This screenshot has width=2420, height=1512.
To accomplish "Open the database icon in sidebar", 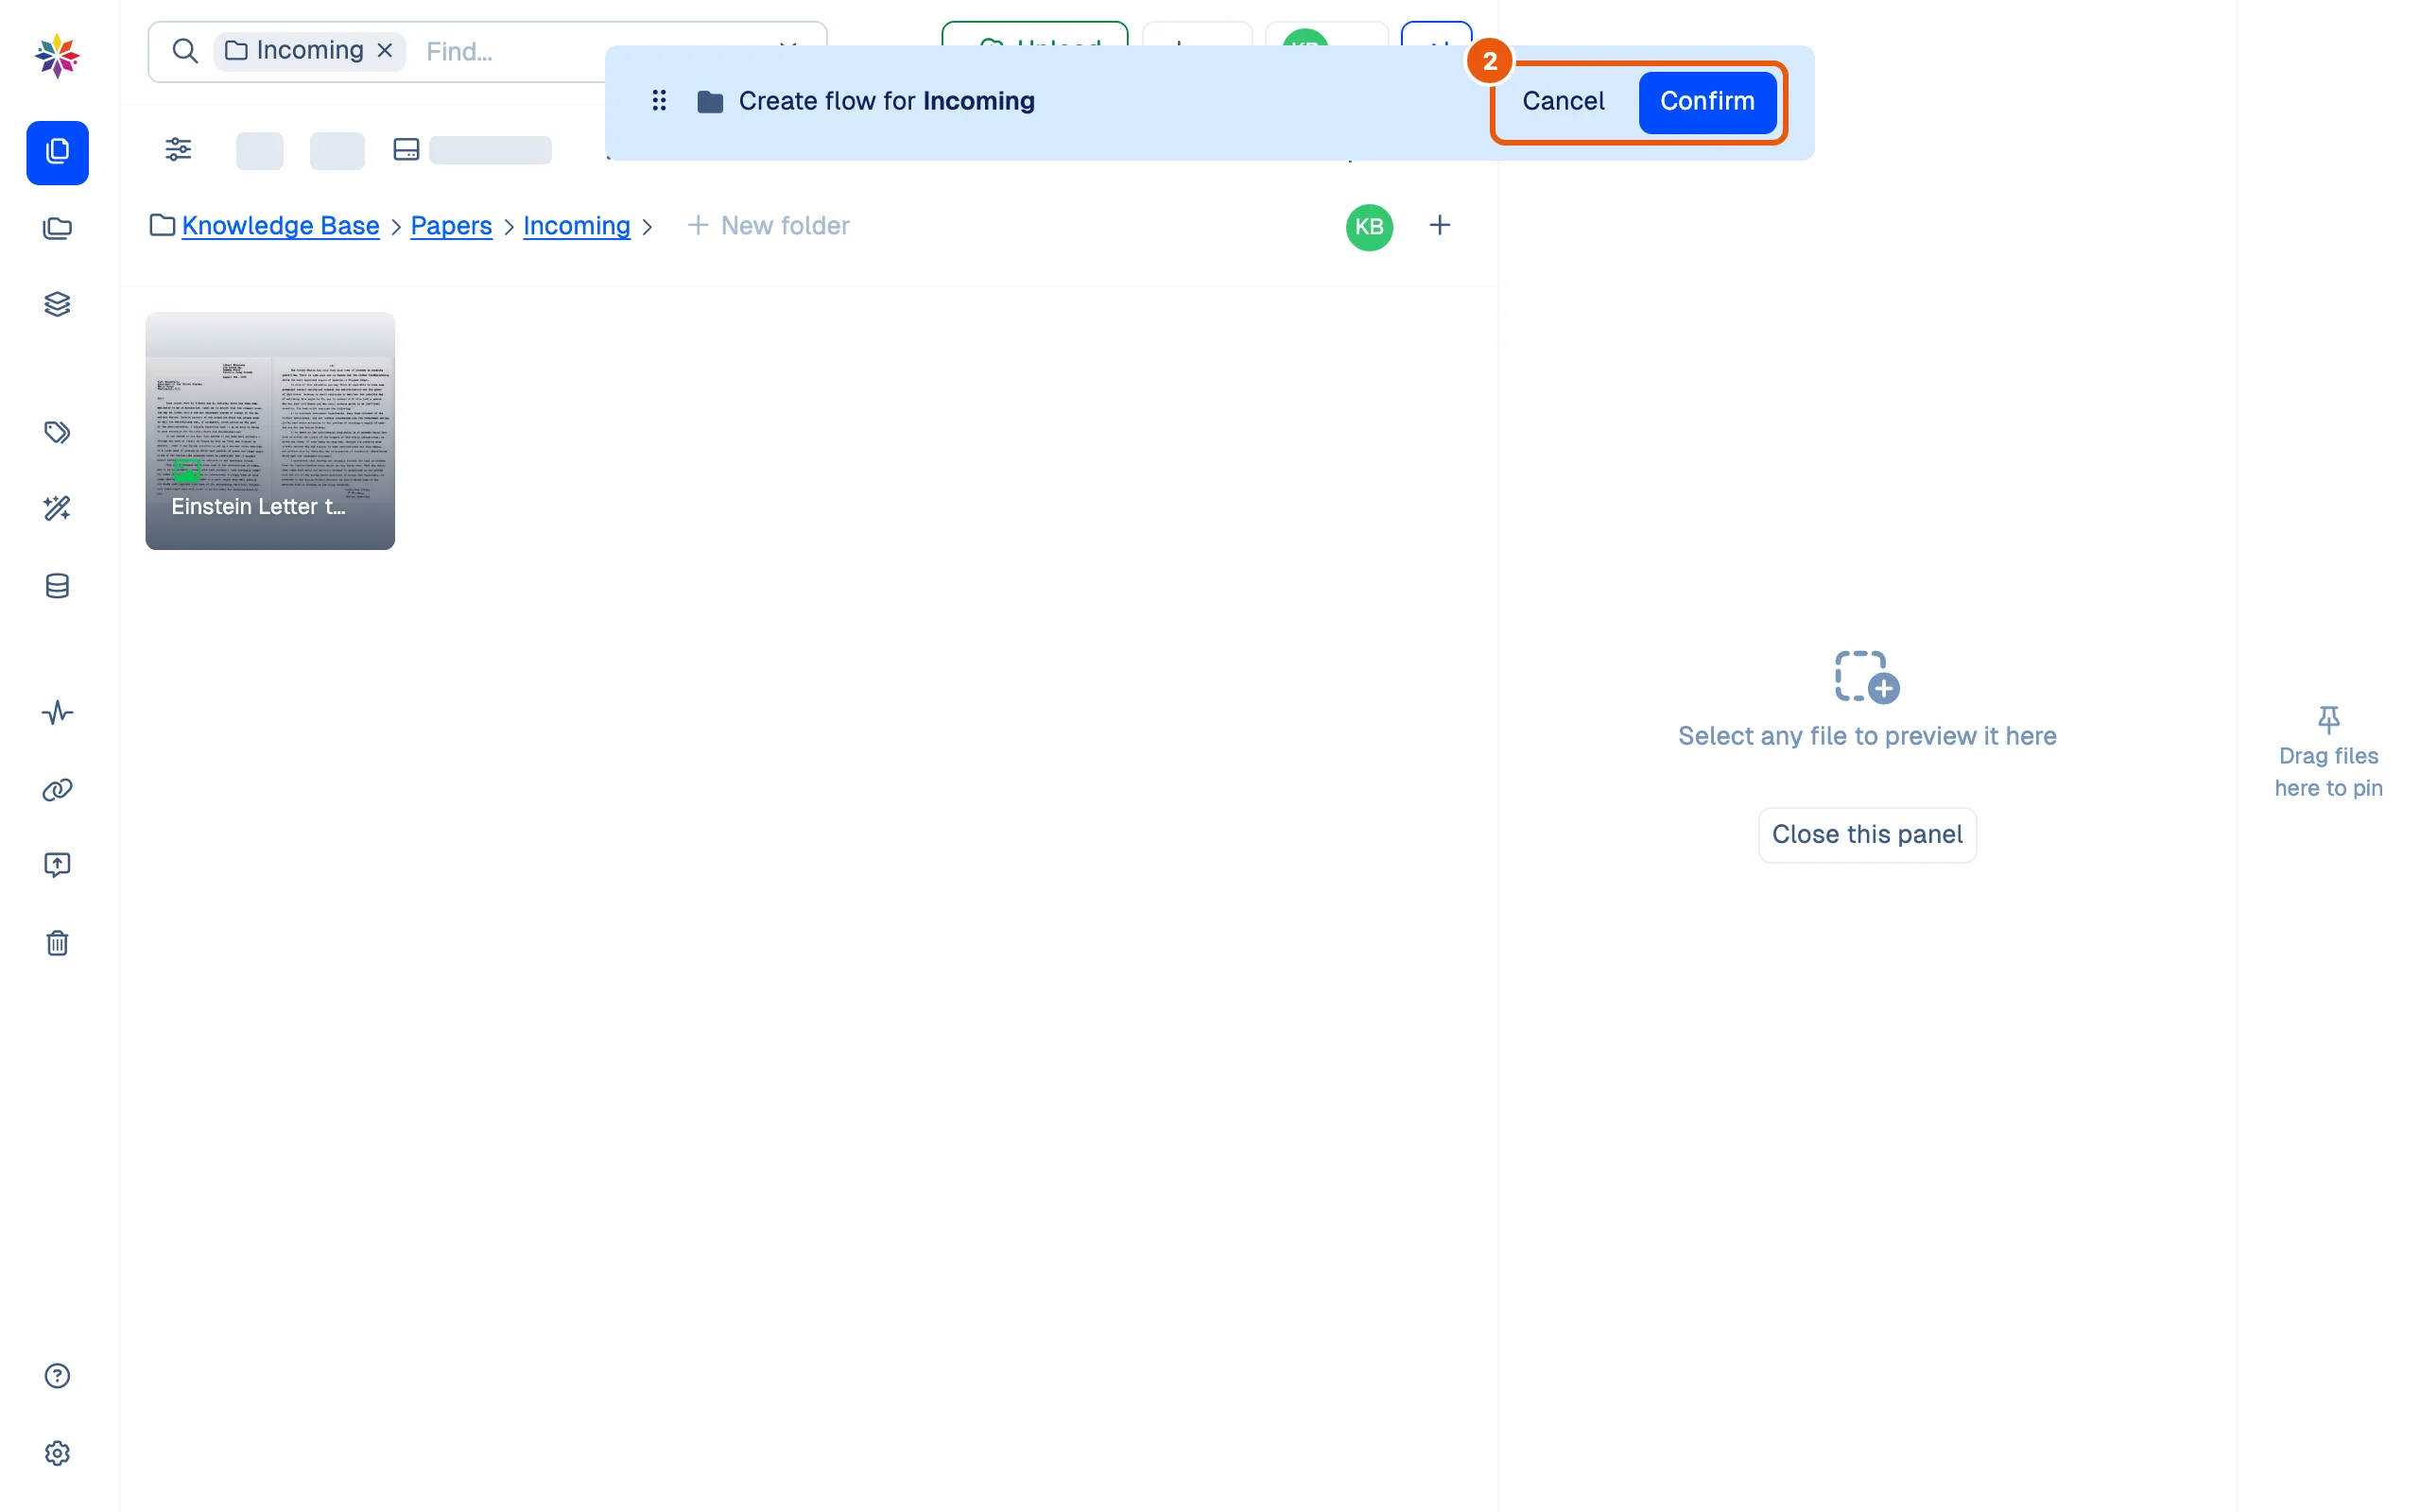I will (x=57, y=586).
